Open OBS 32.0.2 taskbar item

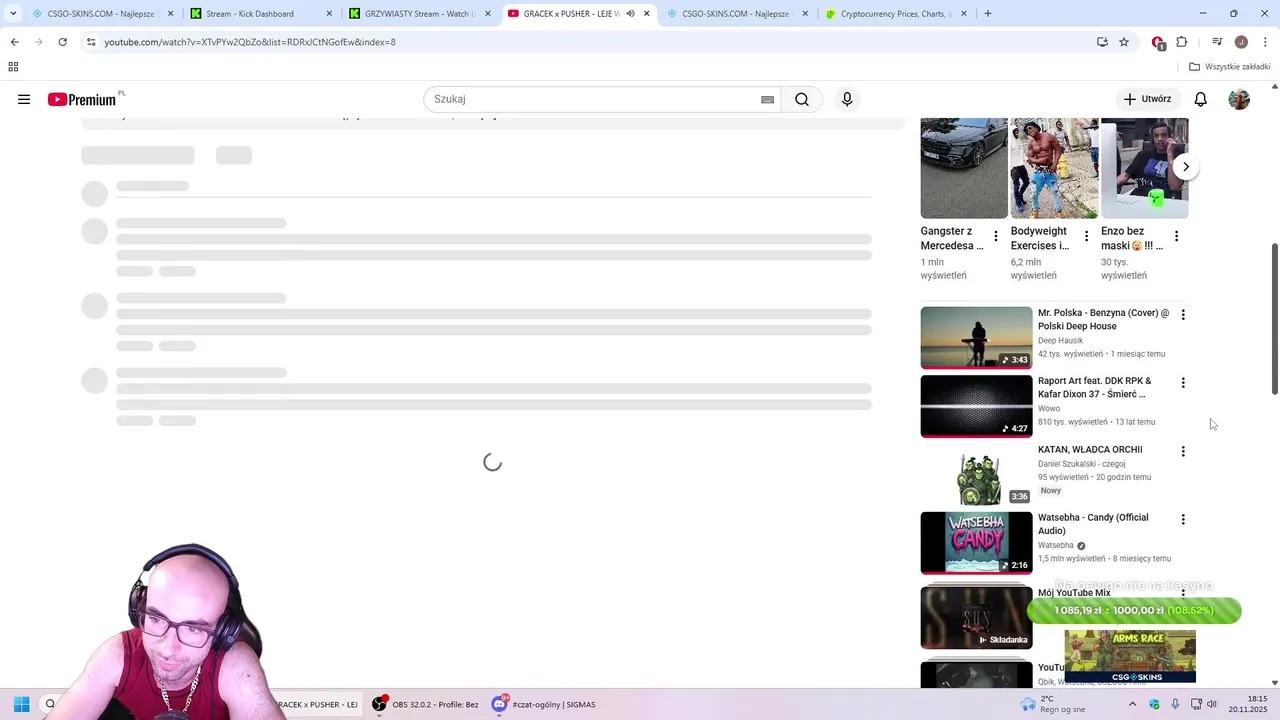425,704
